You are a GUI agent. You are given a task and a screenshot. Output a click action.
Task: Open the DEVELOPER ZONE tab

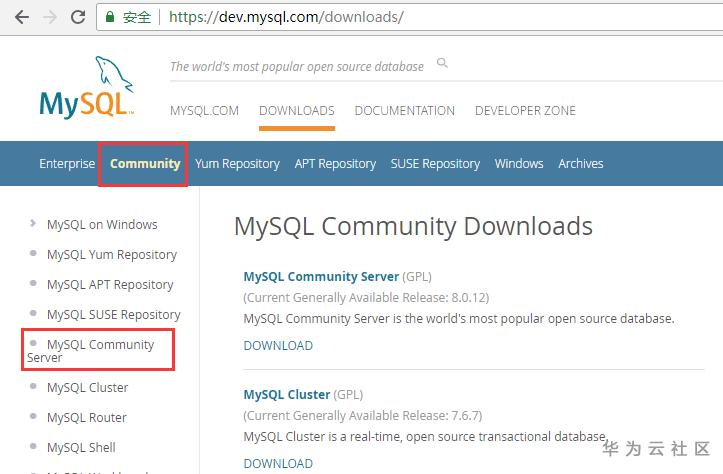pyautogui.click(x=525, y=111)
